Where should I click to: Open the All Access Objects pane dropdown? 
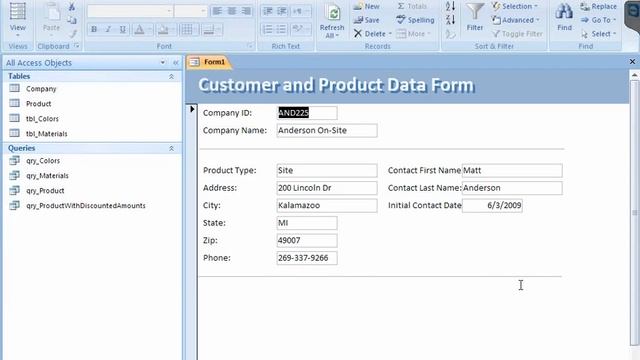tap(163, 62)
